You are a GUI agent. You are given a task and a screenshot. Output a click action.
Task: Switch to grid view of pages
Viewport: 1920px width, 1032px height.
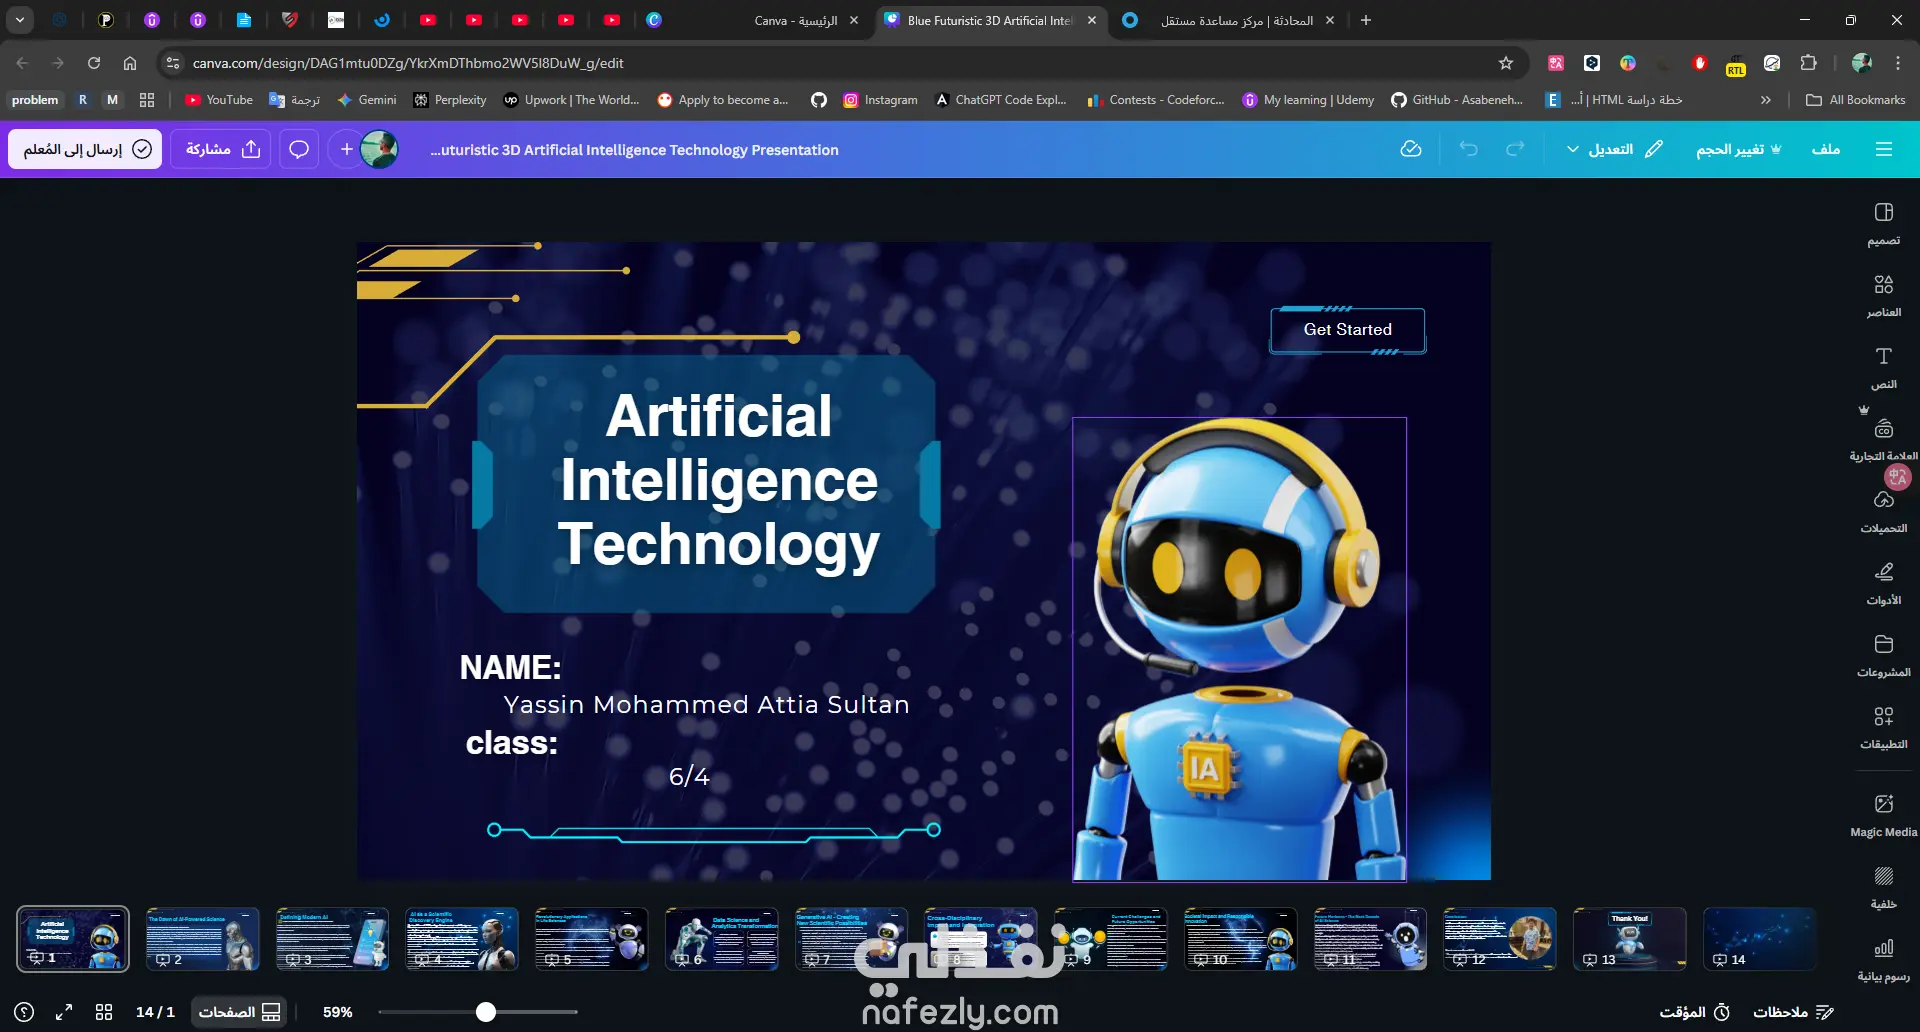104,1012
